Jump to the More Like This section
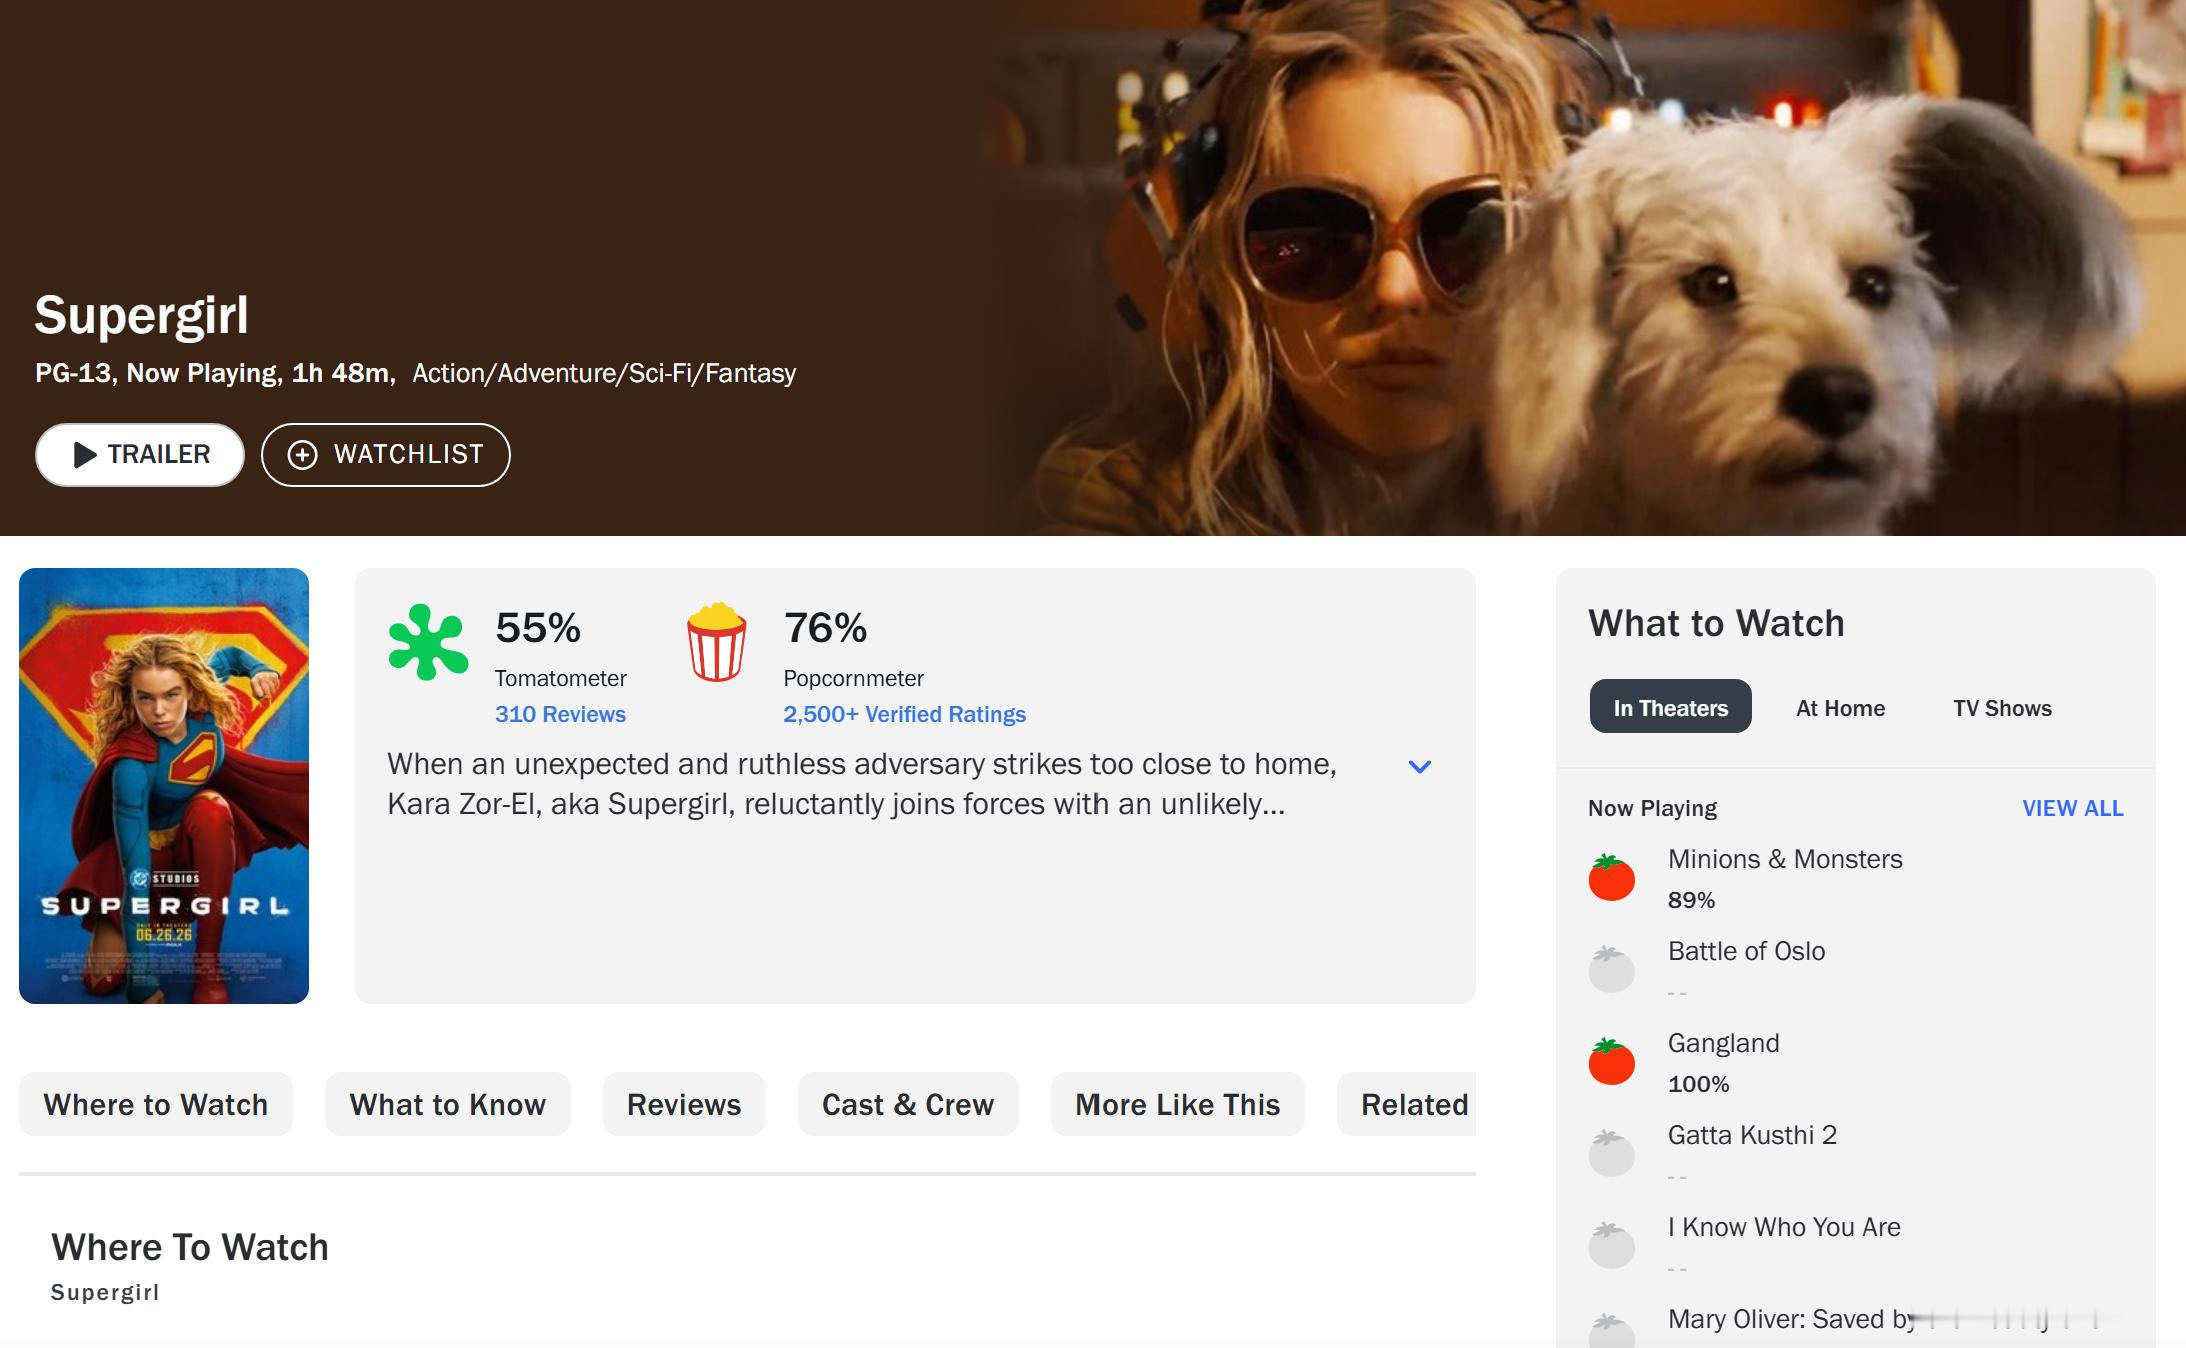Image resolution: width=2186 pixels, height=1348 pixels. (1177, 1104)
